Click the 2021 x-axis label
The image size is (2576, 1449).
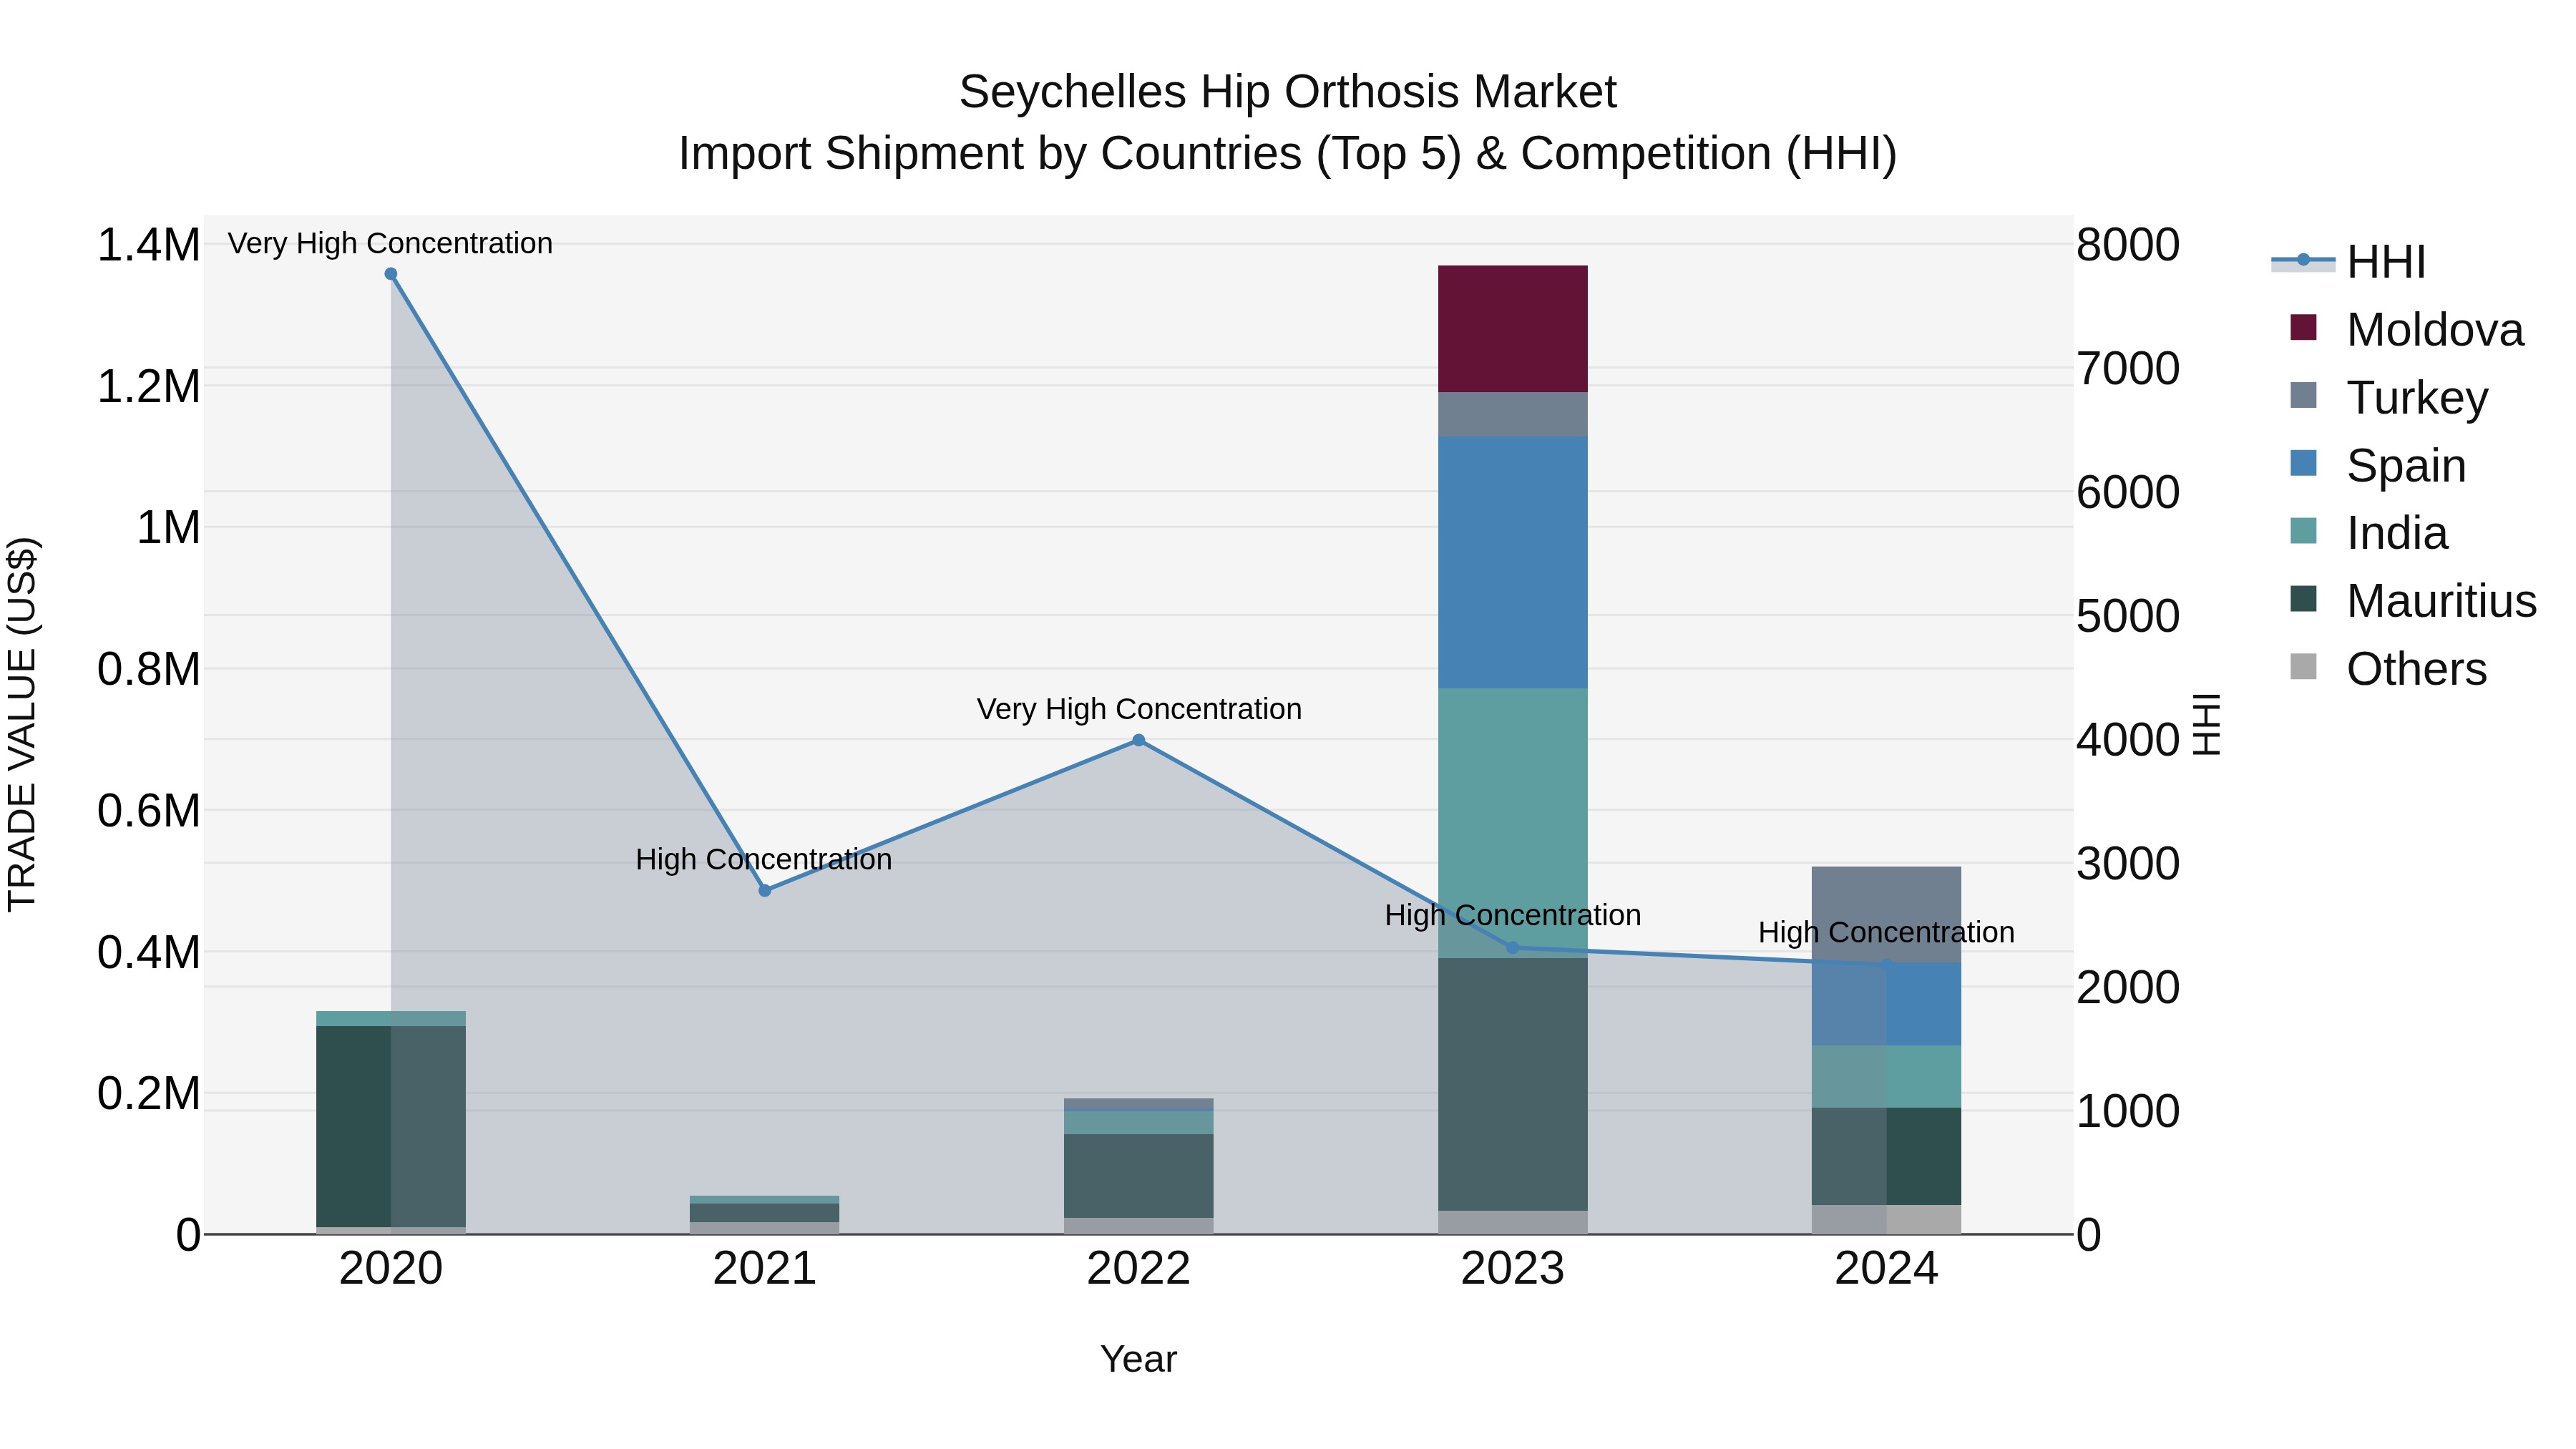(765, 1269)
